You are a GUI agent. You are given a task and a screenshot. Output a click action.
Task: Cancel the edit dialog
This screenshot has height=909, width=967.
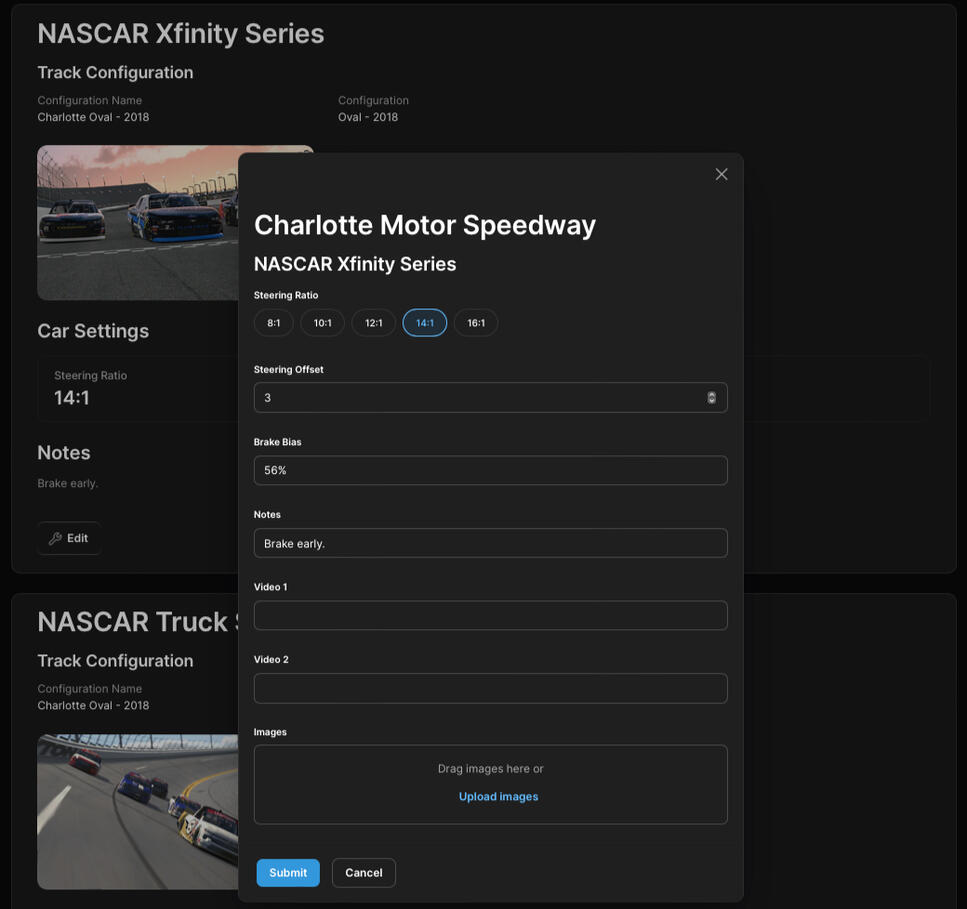[x=364, y=873]
